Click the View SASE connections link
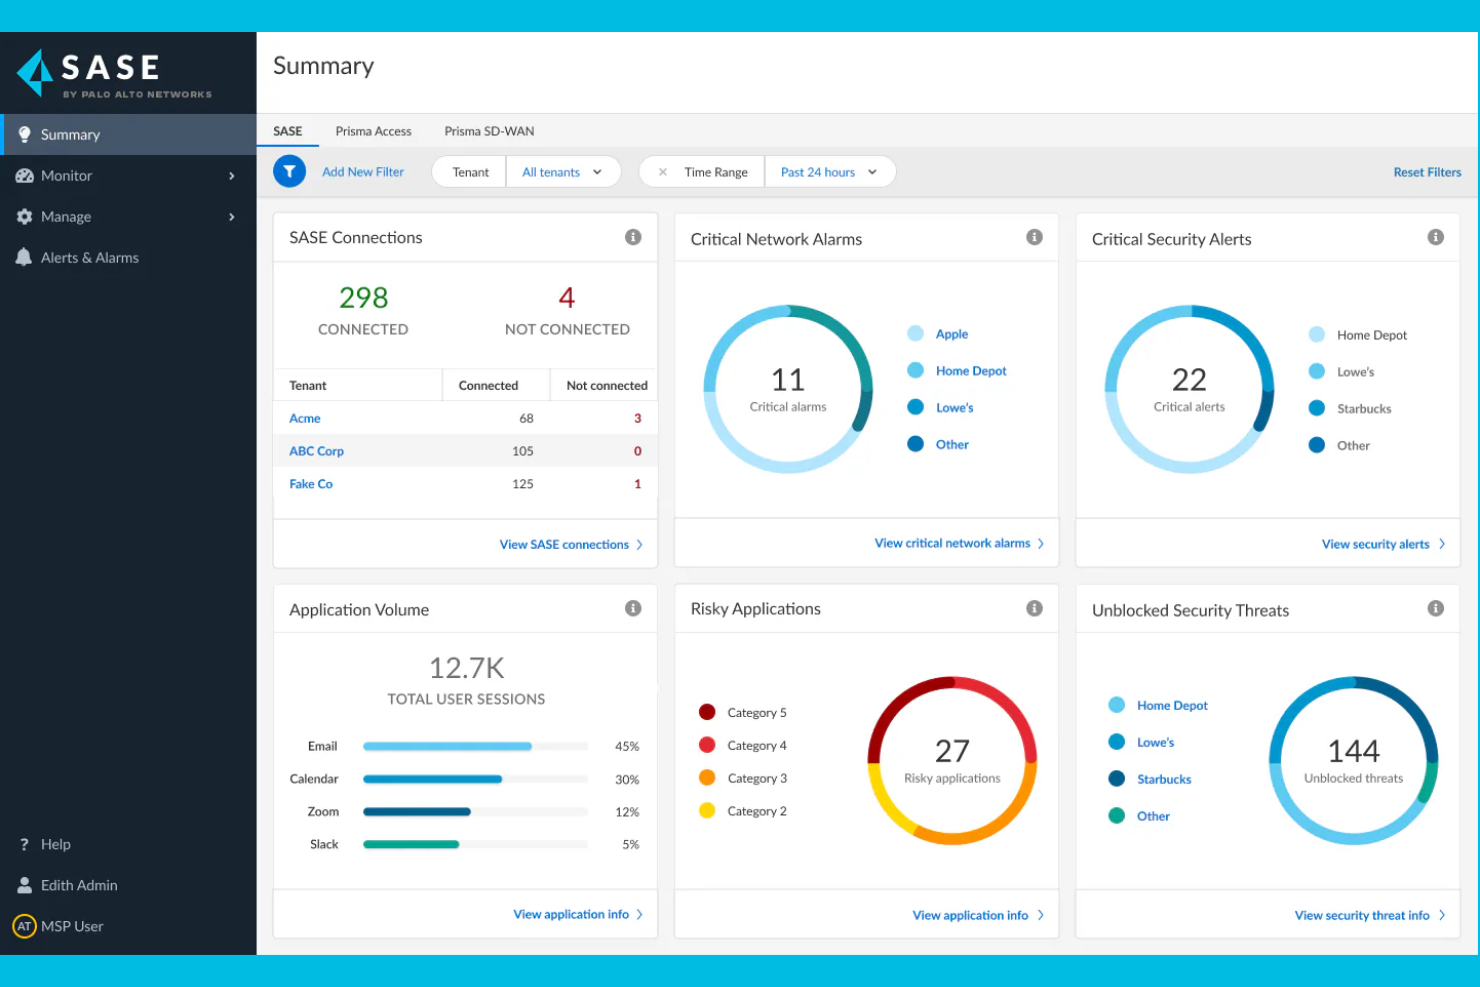Screen dimensions: 1480x987 point(563,544)
